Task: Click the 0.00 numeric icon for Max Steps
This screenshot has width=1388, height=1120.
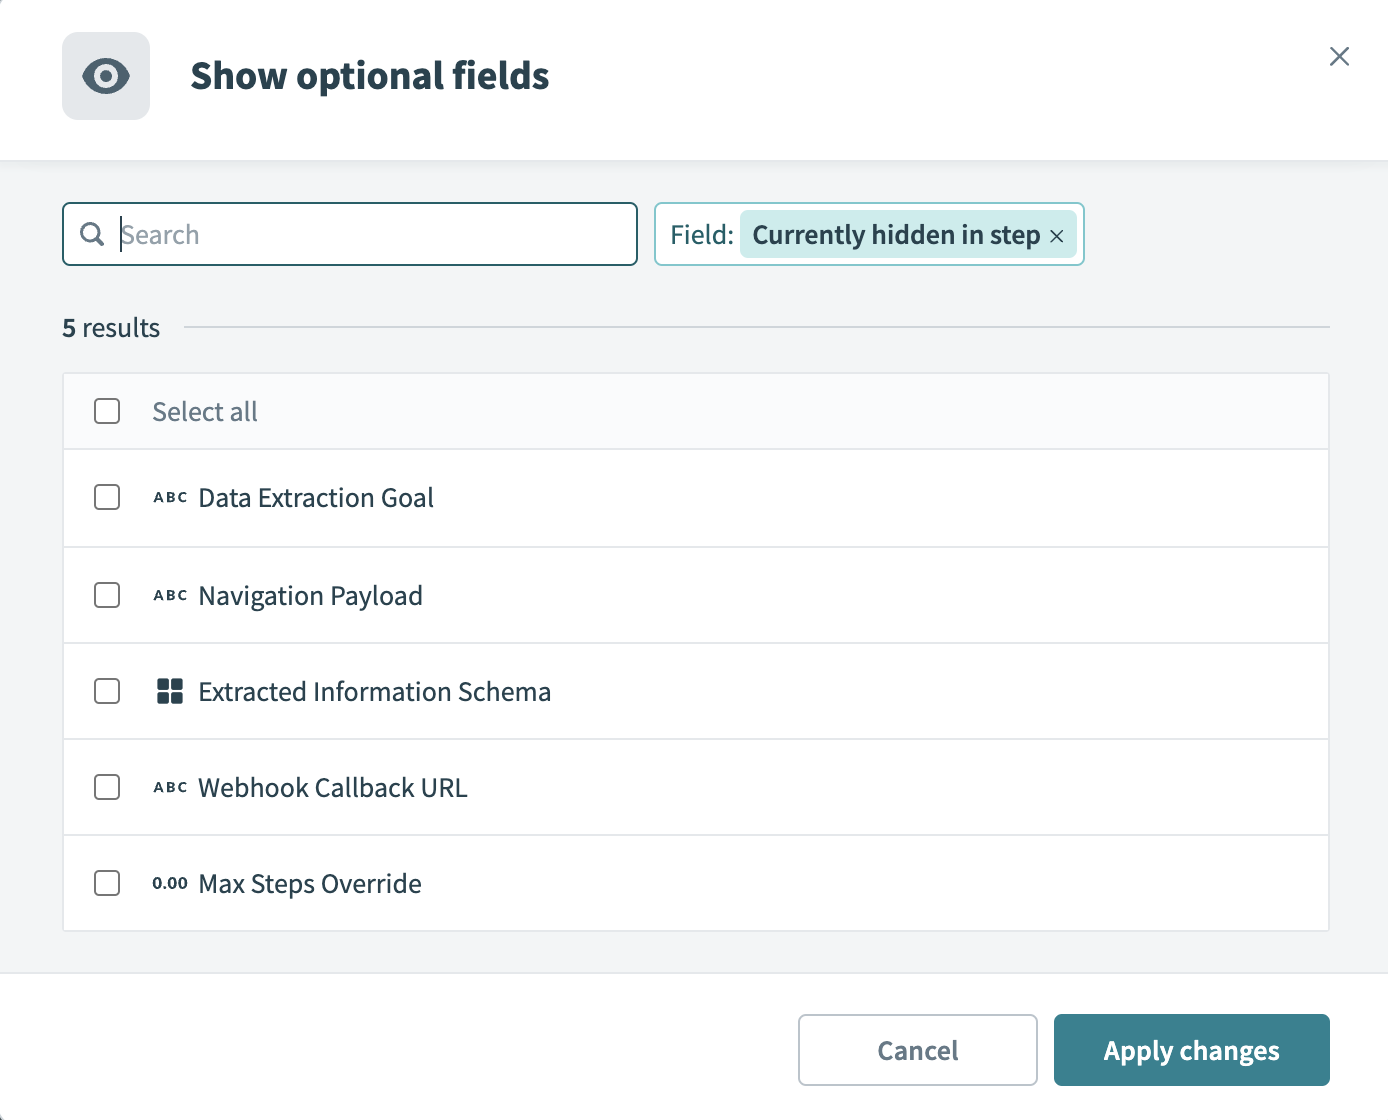Action: [x=170, y=884]
